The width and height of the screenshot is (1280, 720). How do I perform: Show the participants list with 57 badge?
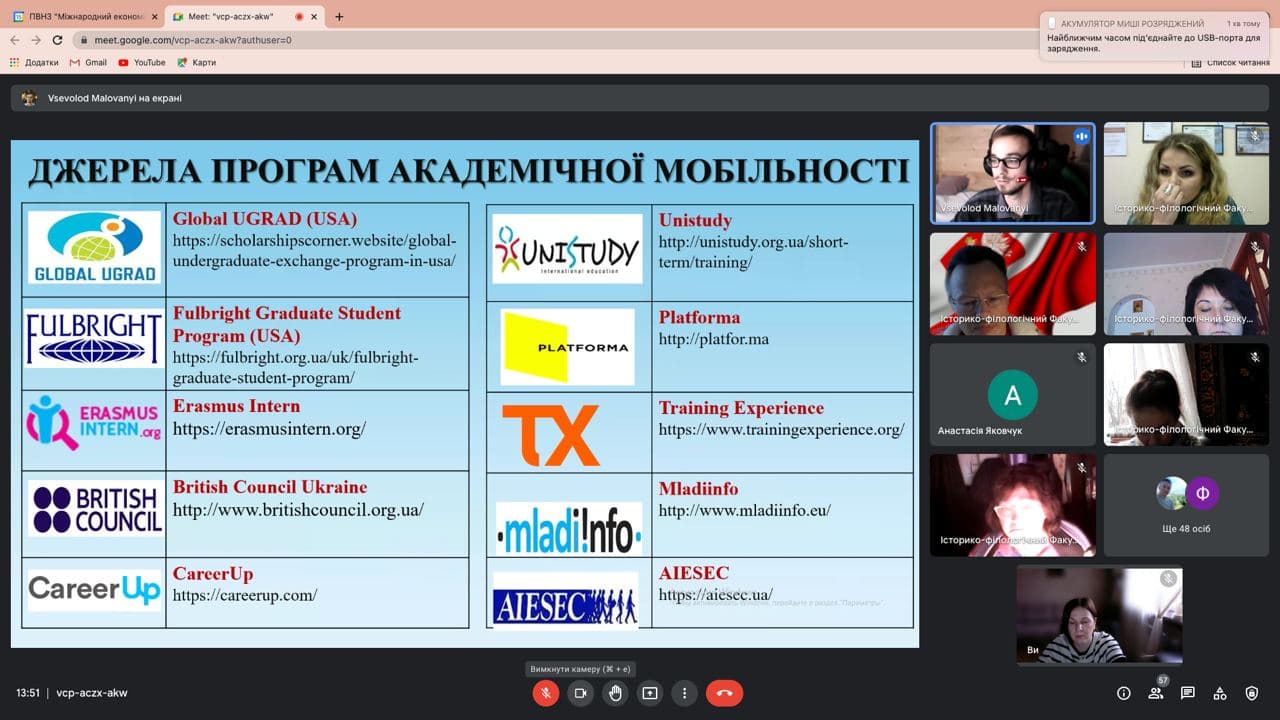tap(1156, 693)
